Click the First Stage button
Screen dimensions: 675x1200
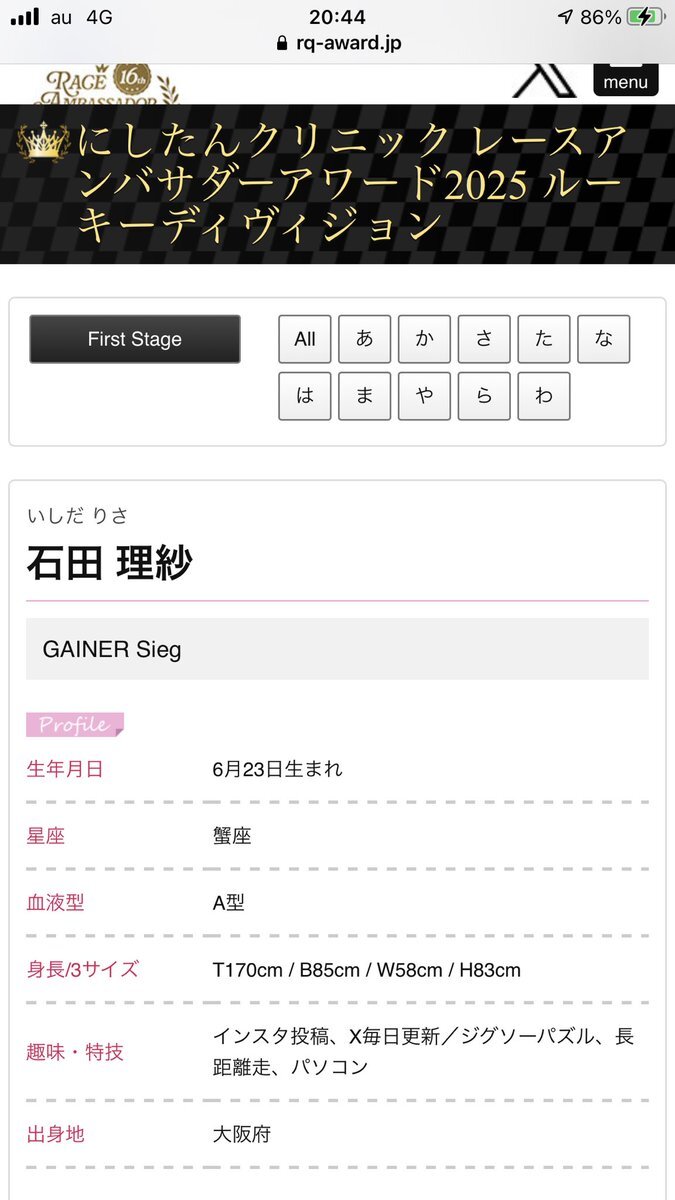(135, 339)
